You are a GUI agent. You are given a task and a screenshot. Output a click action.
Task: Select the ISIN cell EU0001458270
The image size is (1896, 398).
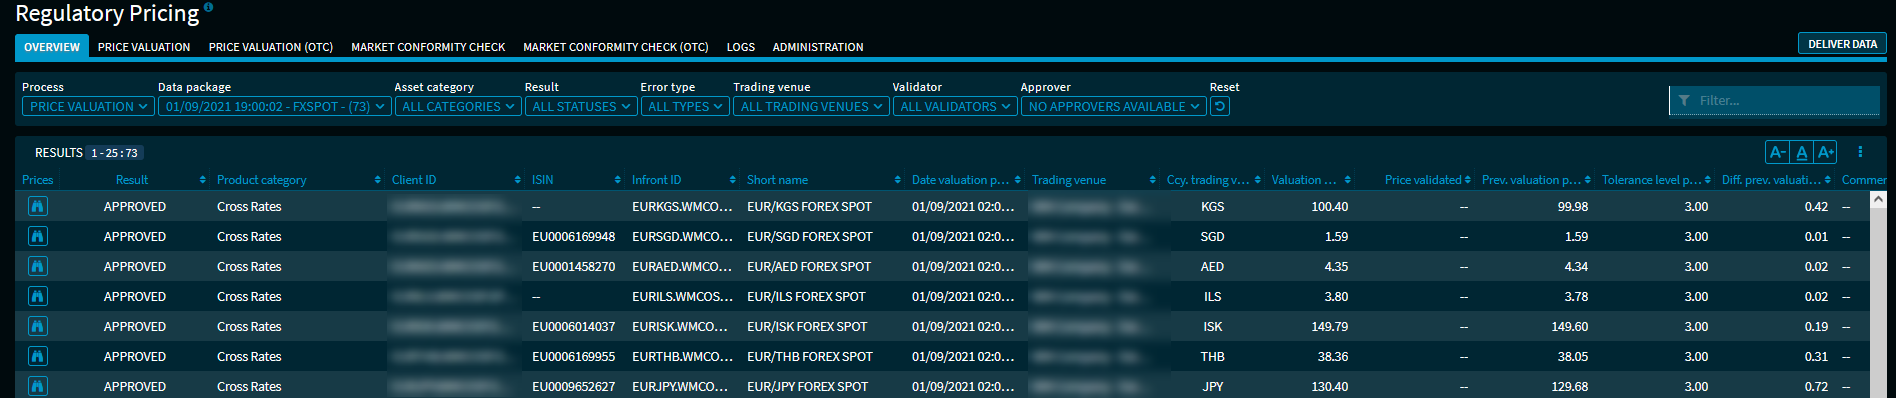click(573, 267)
